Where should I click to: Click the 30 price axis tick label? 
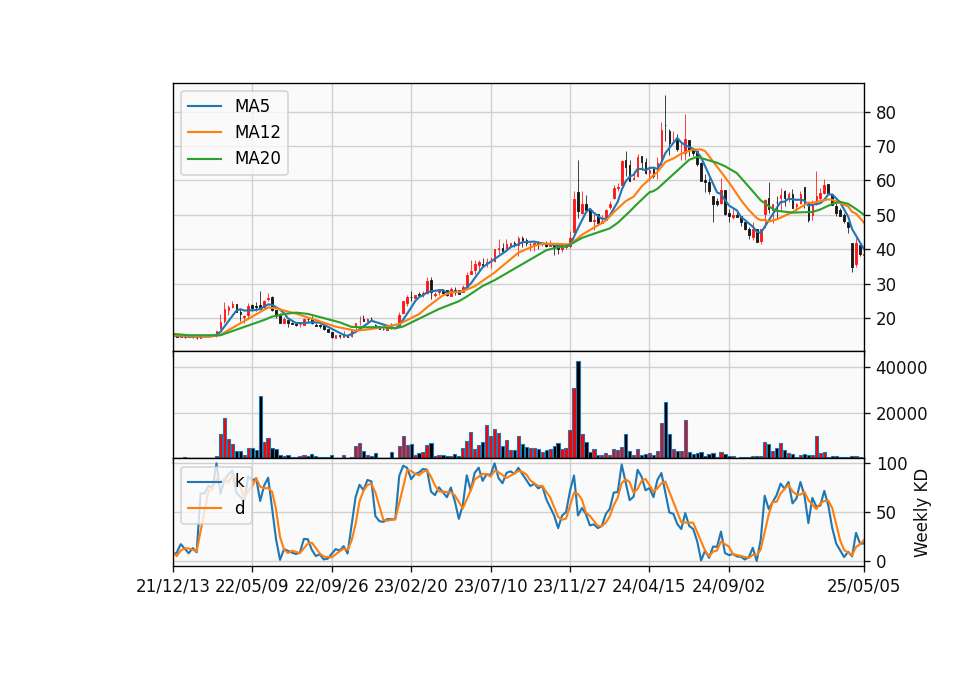pos(885,285)
